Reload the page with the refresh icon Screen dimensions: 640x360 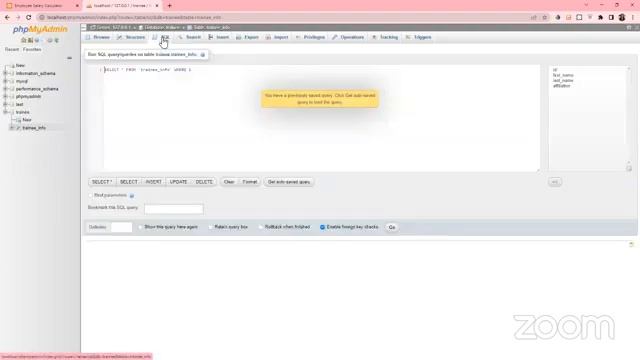29,18
